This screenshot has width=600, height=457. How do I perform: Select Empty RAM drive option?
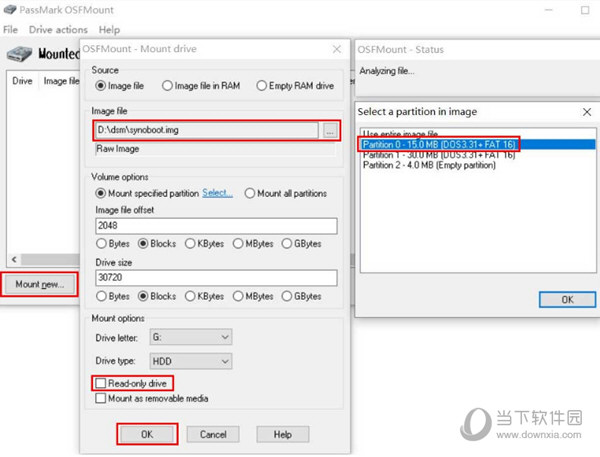click(x=261, y=86)
